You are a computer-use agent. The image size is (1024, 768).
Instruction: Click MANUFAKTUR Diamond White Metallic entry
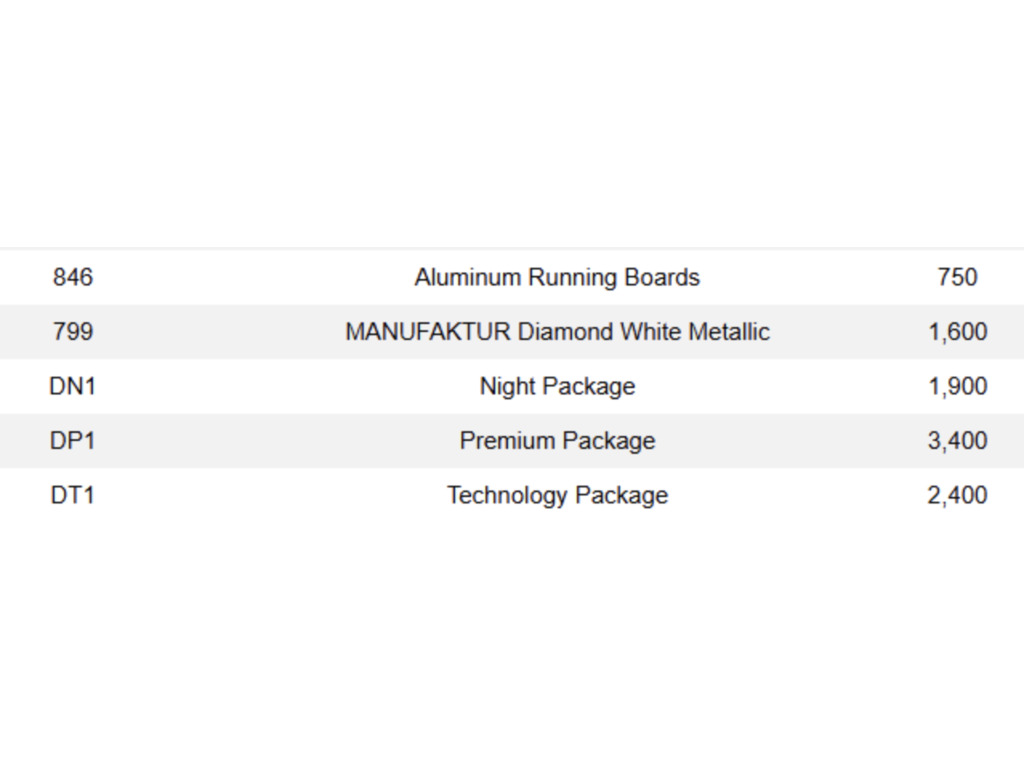(x=557, y=332)
